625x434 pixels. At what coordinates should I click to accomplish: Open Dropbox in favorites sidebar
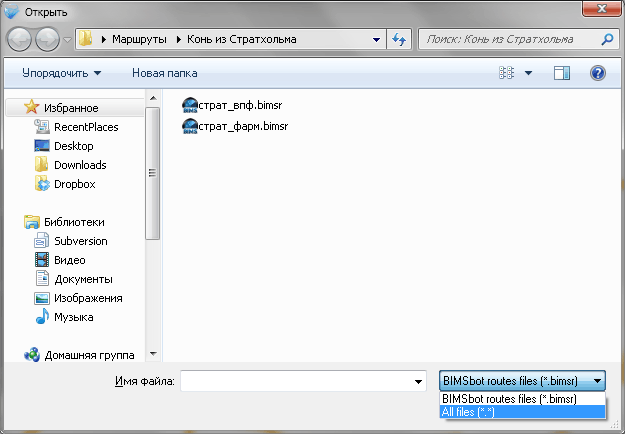point(74,184)
